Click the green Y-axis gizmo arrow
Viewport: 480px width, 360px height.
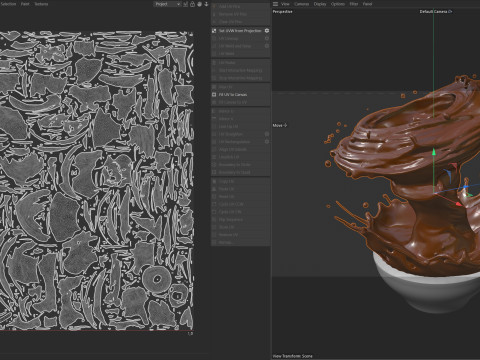tap(434, 152)
